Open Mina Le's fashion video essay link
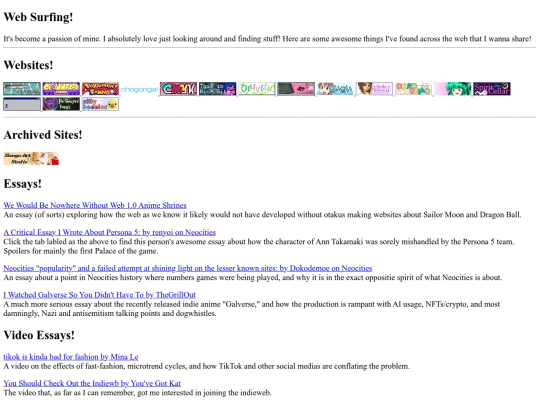The image size is (540, 405). point(71,357)
